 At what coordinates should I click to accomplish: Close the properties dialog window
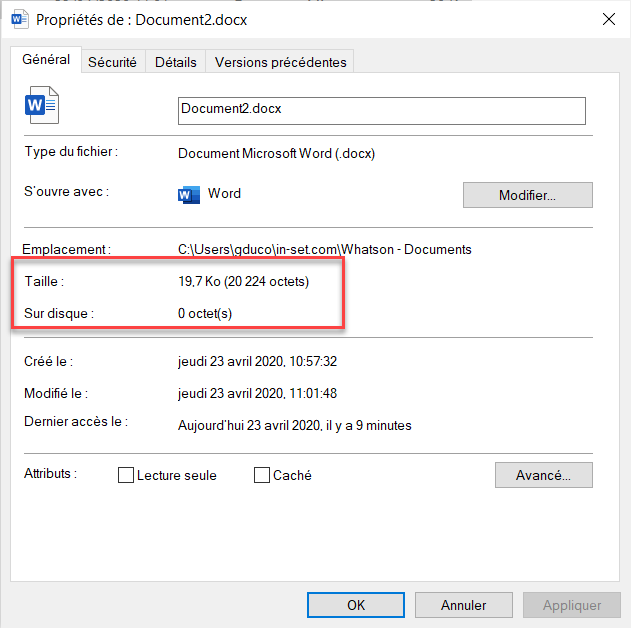pyautogui.click(x=607, y=19)
